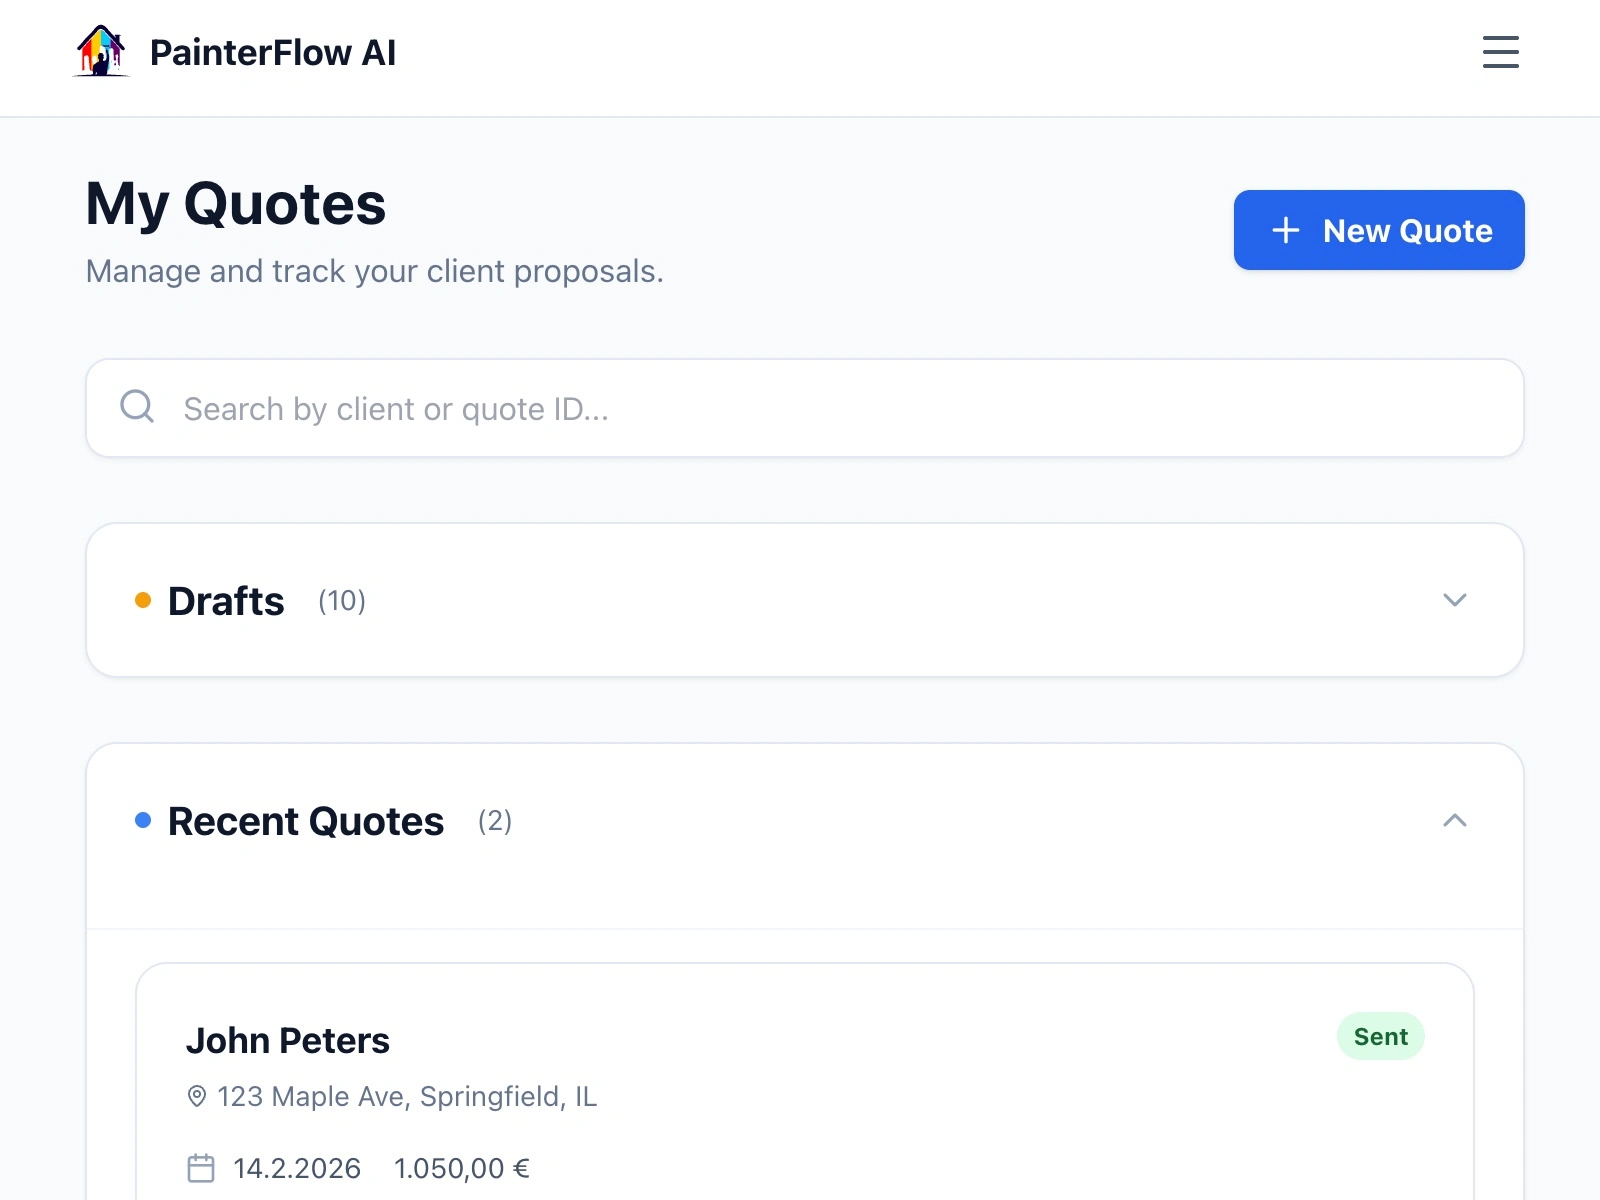The width and height of the screenshot is (1600, 1200).
Task: Click the 1.050,00 € quote amount
Action: click(461, 1168)
